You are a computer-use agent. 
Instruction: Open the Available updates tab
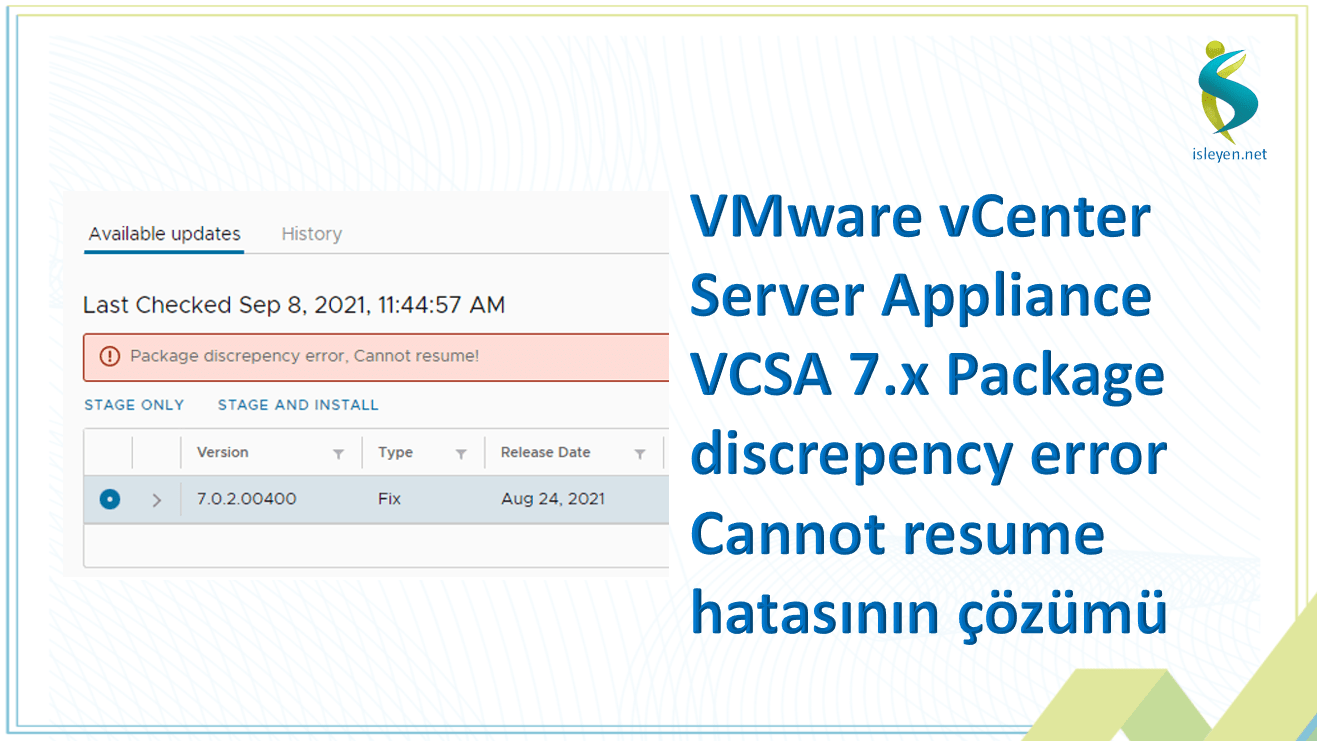[x=164, y=234]
